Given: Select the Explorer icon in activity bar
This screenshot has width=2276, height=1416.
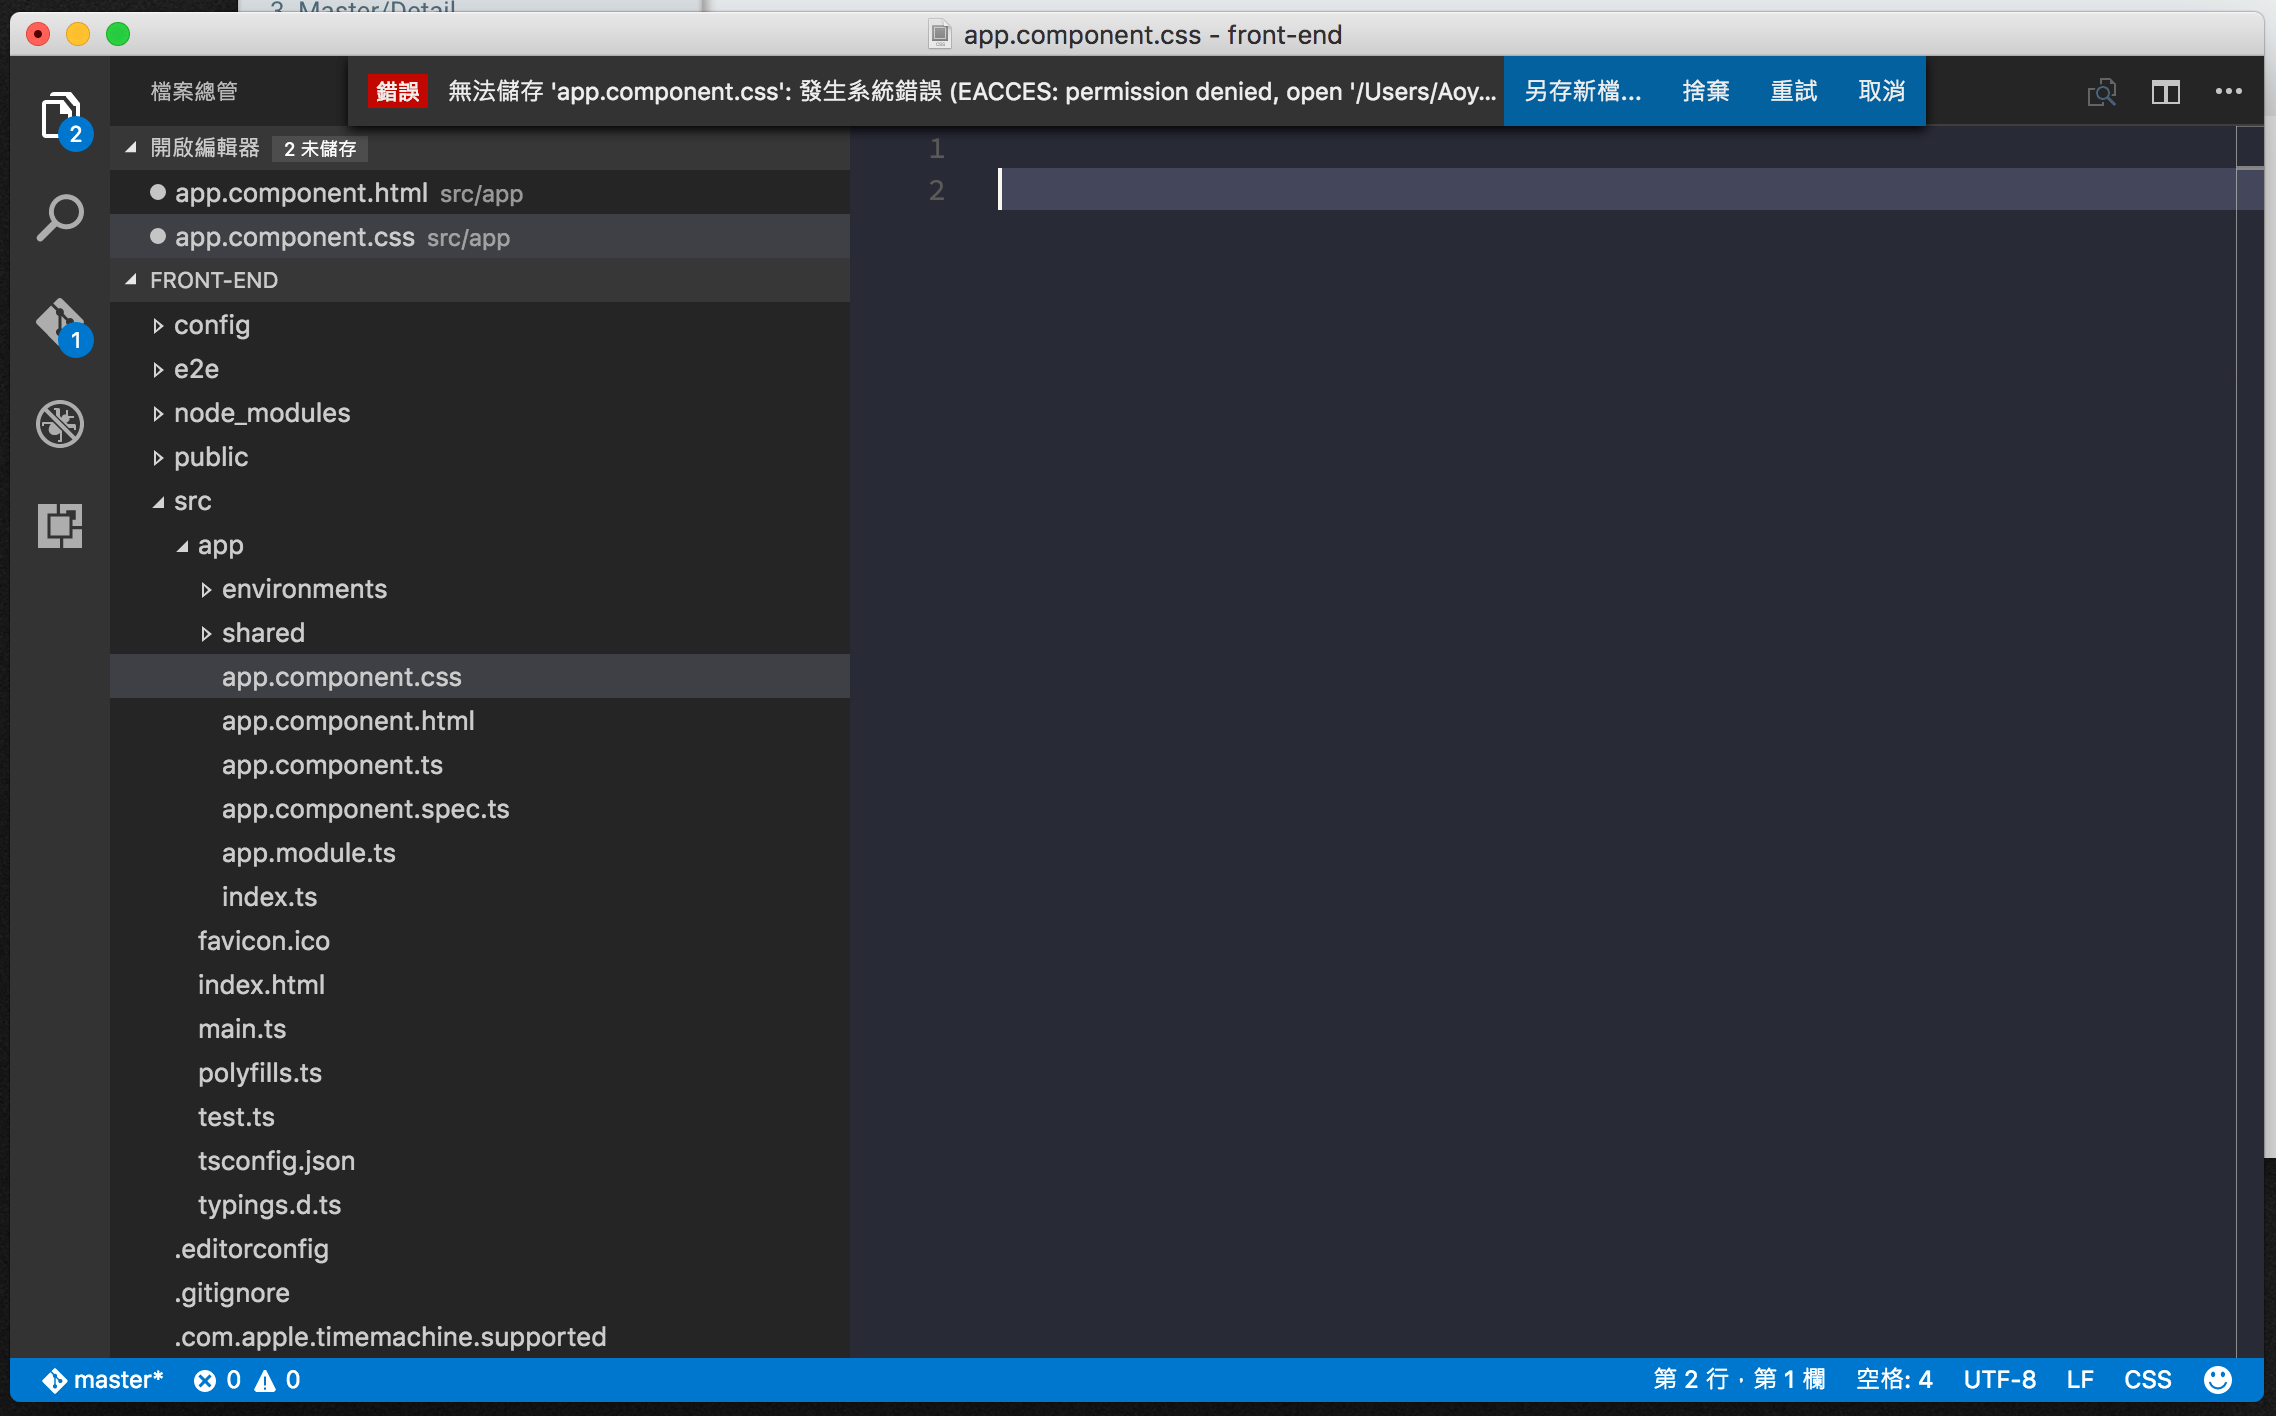Looking at the screenshot, I should (59, 113).
